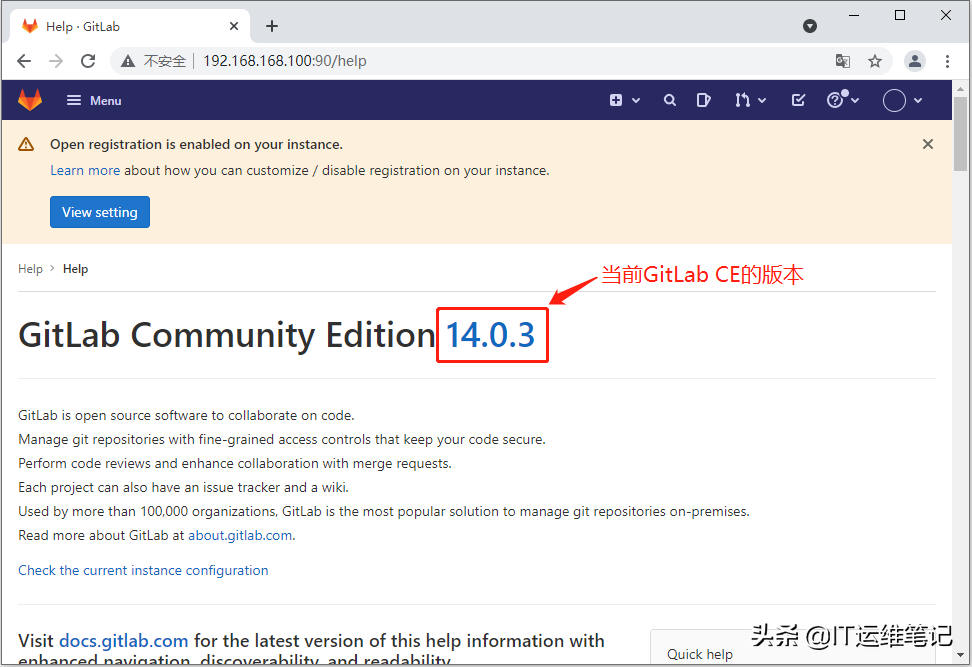972x667 pixels.
Task: Click the Quick help panel heading
Action: [x=700, y=655]
